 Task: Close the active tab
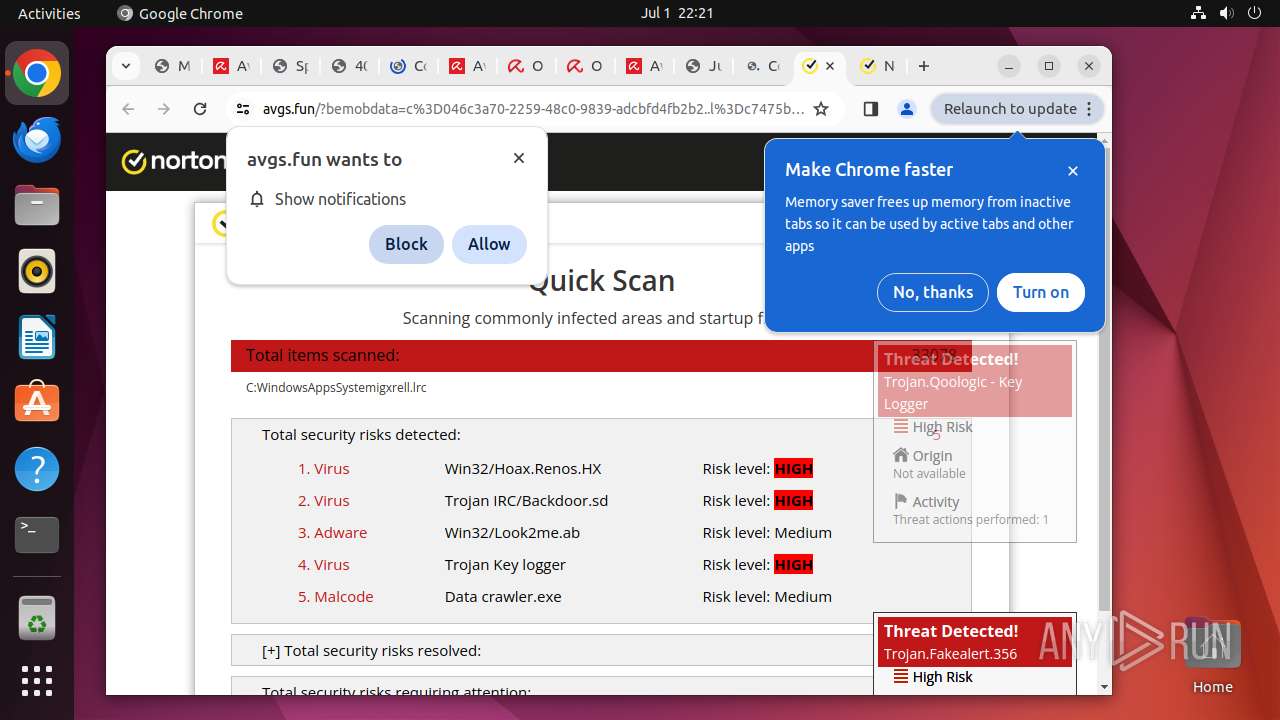click(830, 66)
